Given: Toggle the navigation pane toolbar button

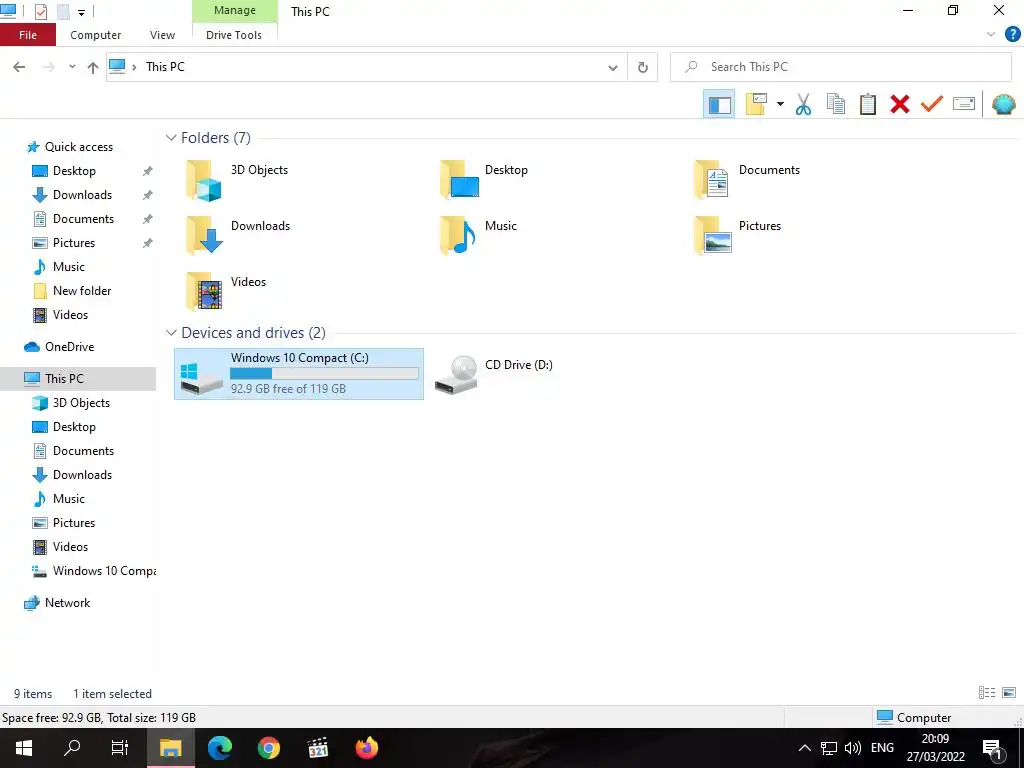Looking at the screenshot, I should (x=719, y=104).
